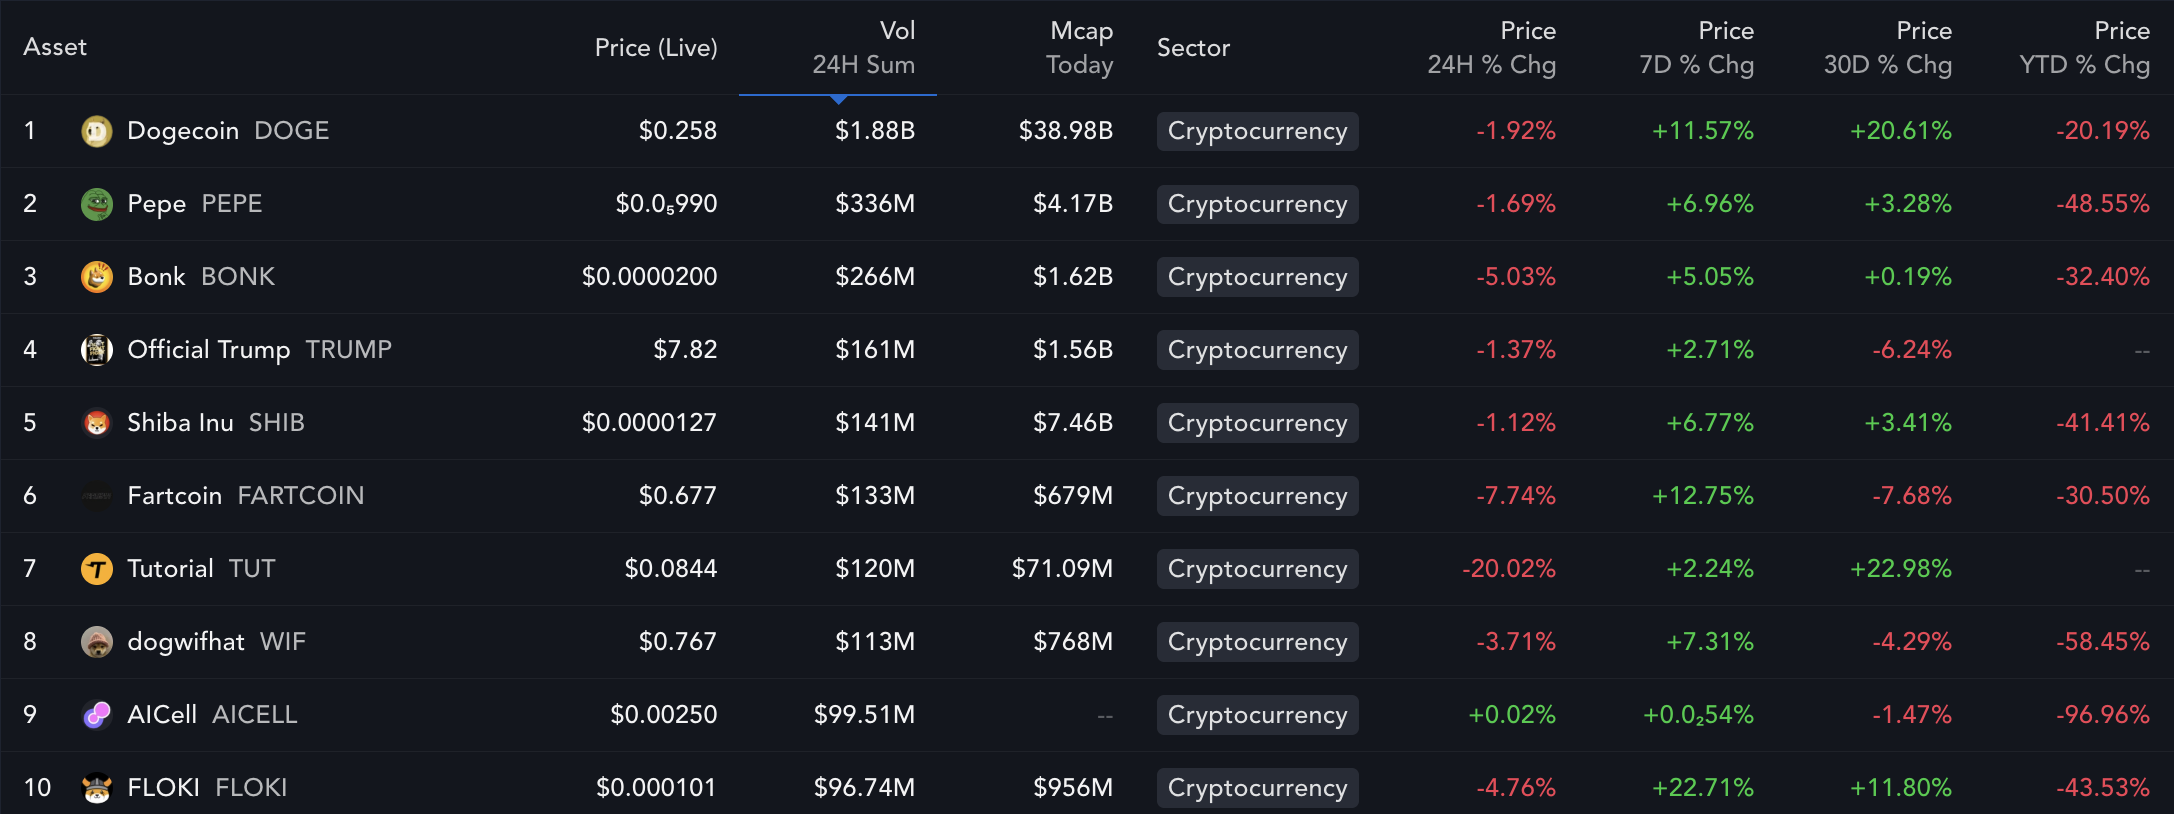
Task: Click the Asset column header
Action: click(55, 47)
